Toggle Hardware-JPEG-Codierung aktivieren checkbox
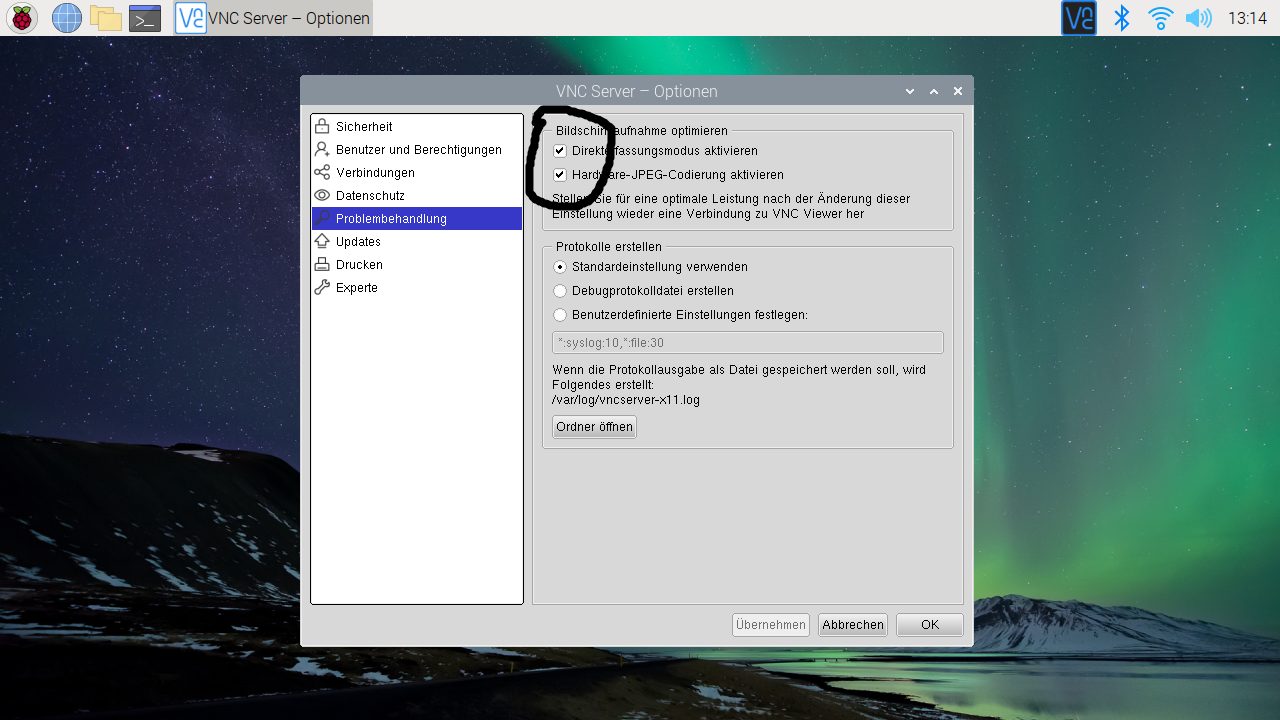Screen dimensions: 1280x720 pyautogui.click(x=560, y=175)
